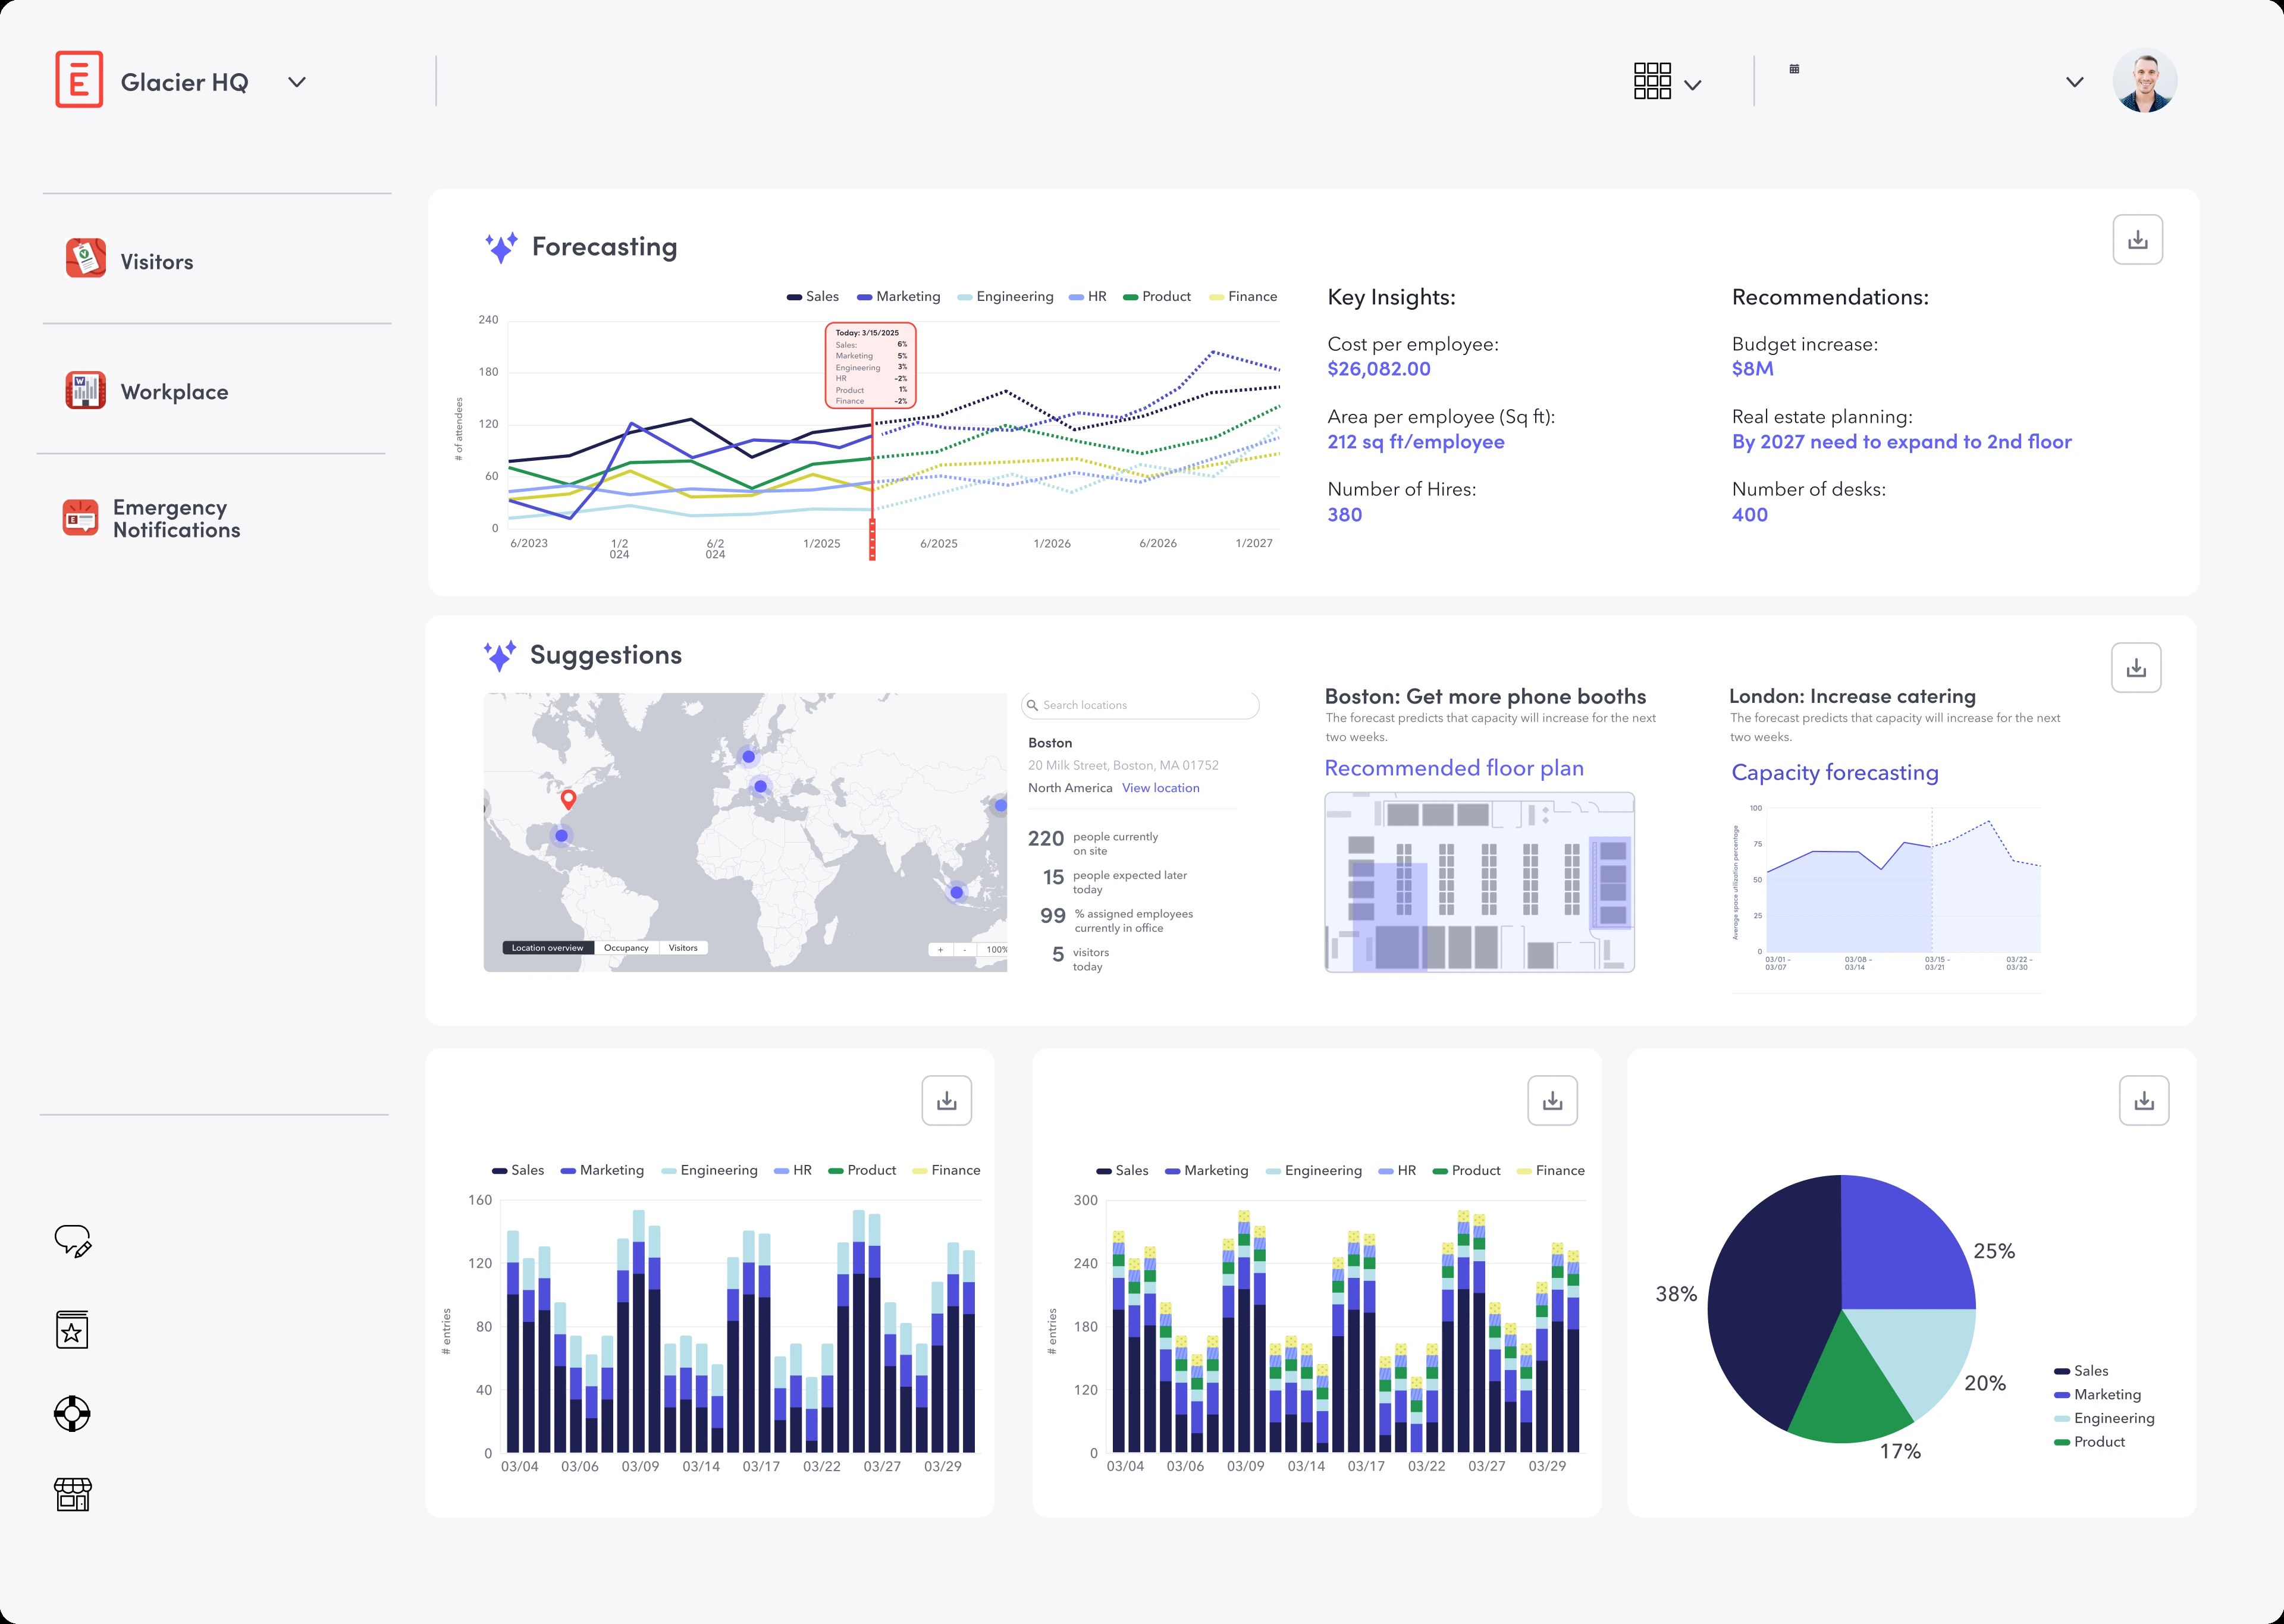The height and width of the screenshot is (1624, 2284).
Task: Expand the date range chevron near avatar
Action: (x=2075, y=82)
